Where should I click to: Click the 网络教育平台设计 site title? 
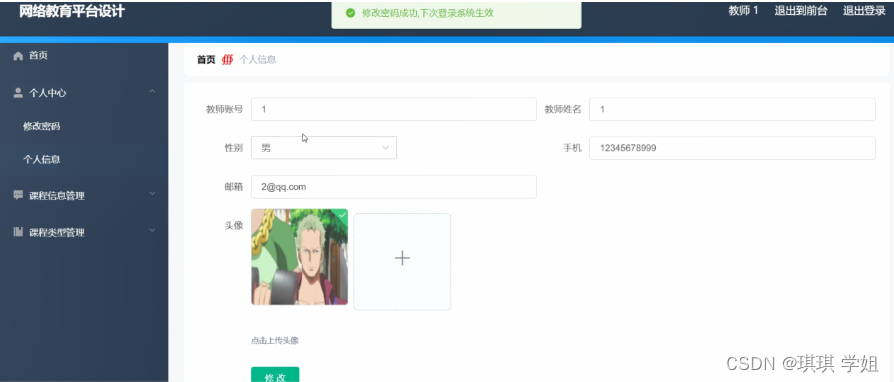point(72,11)
